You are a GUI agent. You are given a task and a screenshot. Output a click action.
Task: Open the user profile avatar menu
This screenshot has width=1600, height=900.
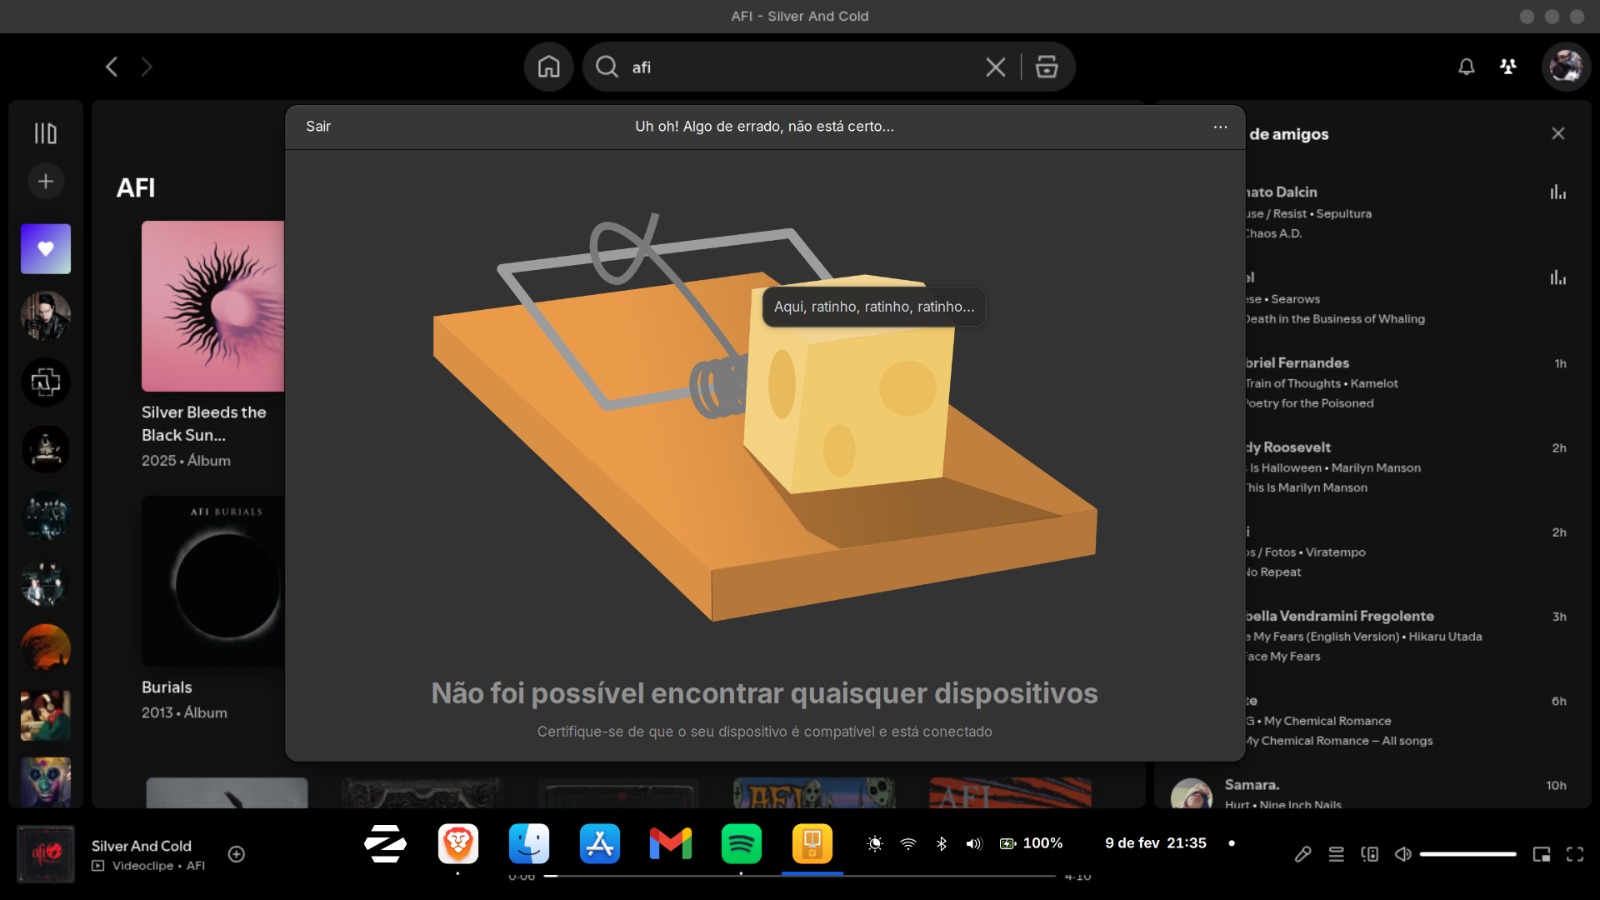coord(1565,67)
